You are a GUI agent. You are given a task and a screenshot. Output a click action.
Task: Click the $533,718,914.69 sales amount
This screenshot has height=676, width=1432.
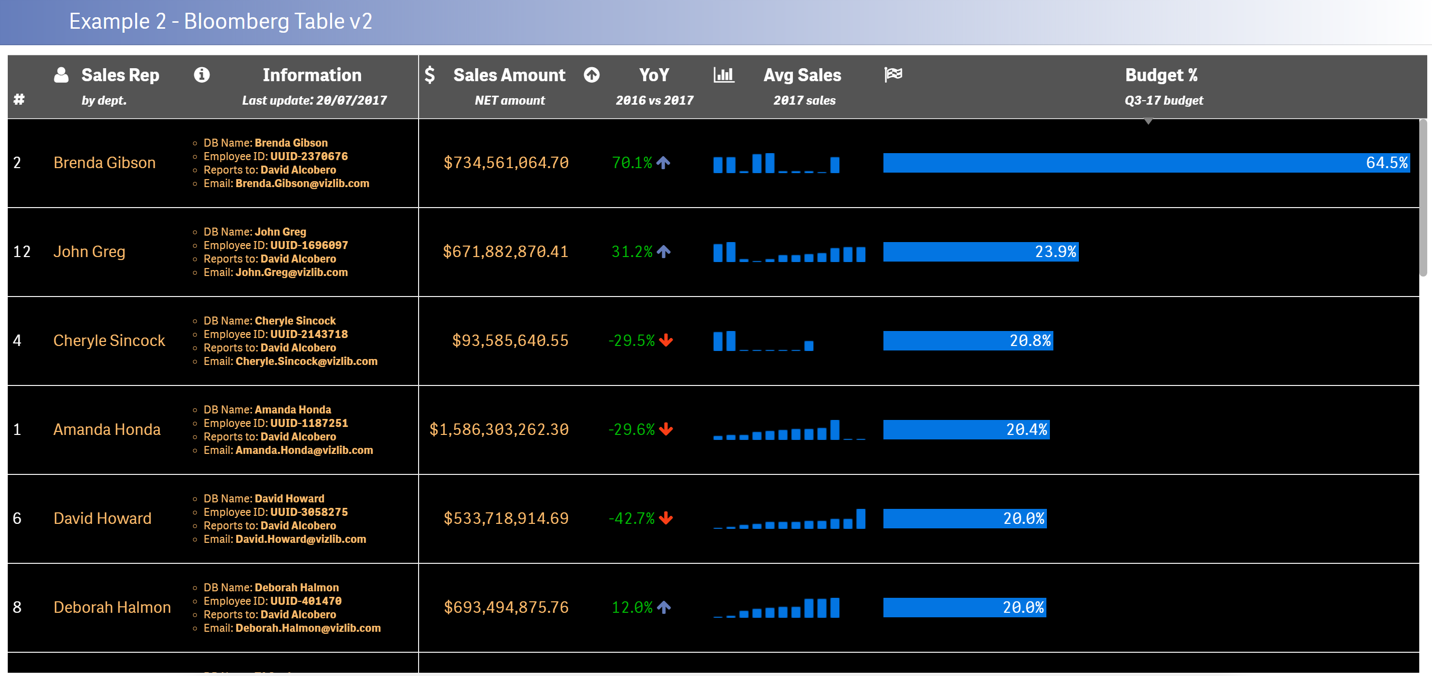[506, 519]
